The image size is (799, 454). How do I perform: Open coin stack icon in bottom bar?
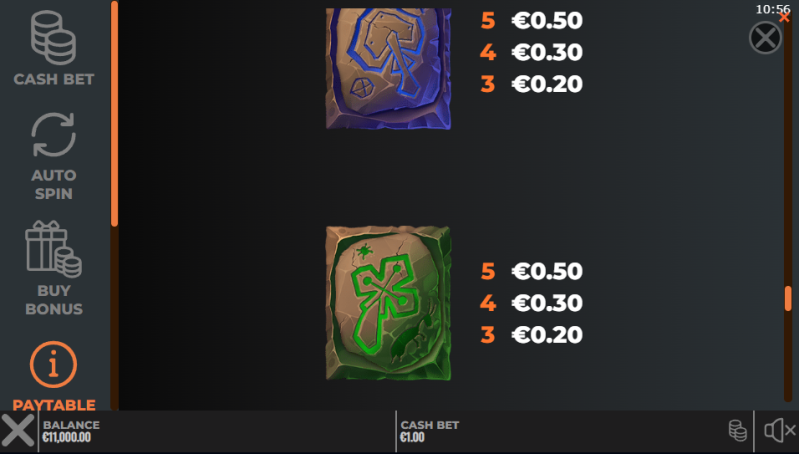737,431
